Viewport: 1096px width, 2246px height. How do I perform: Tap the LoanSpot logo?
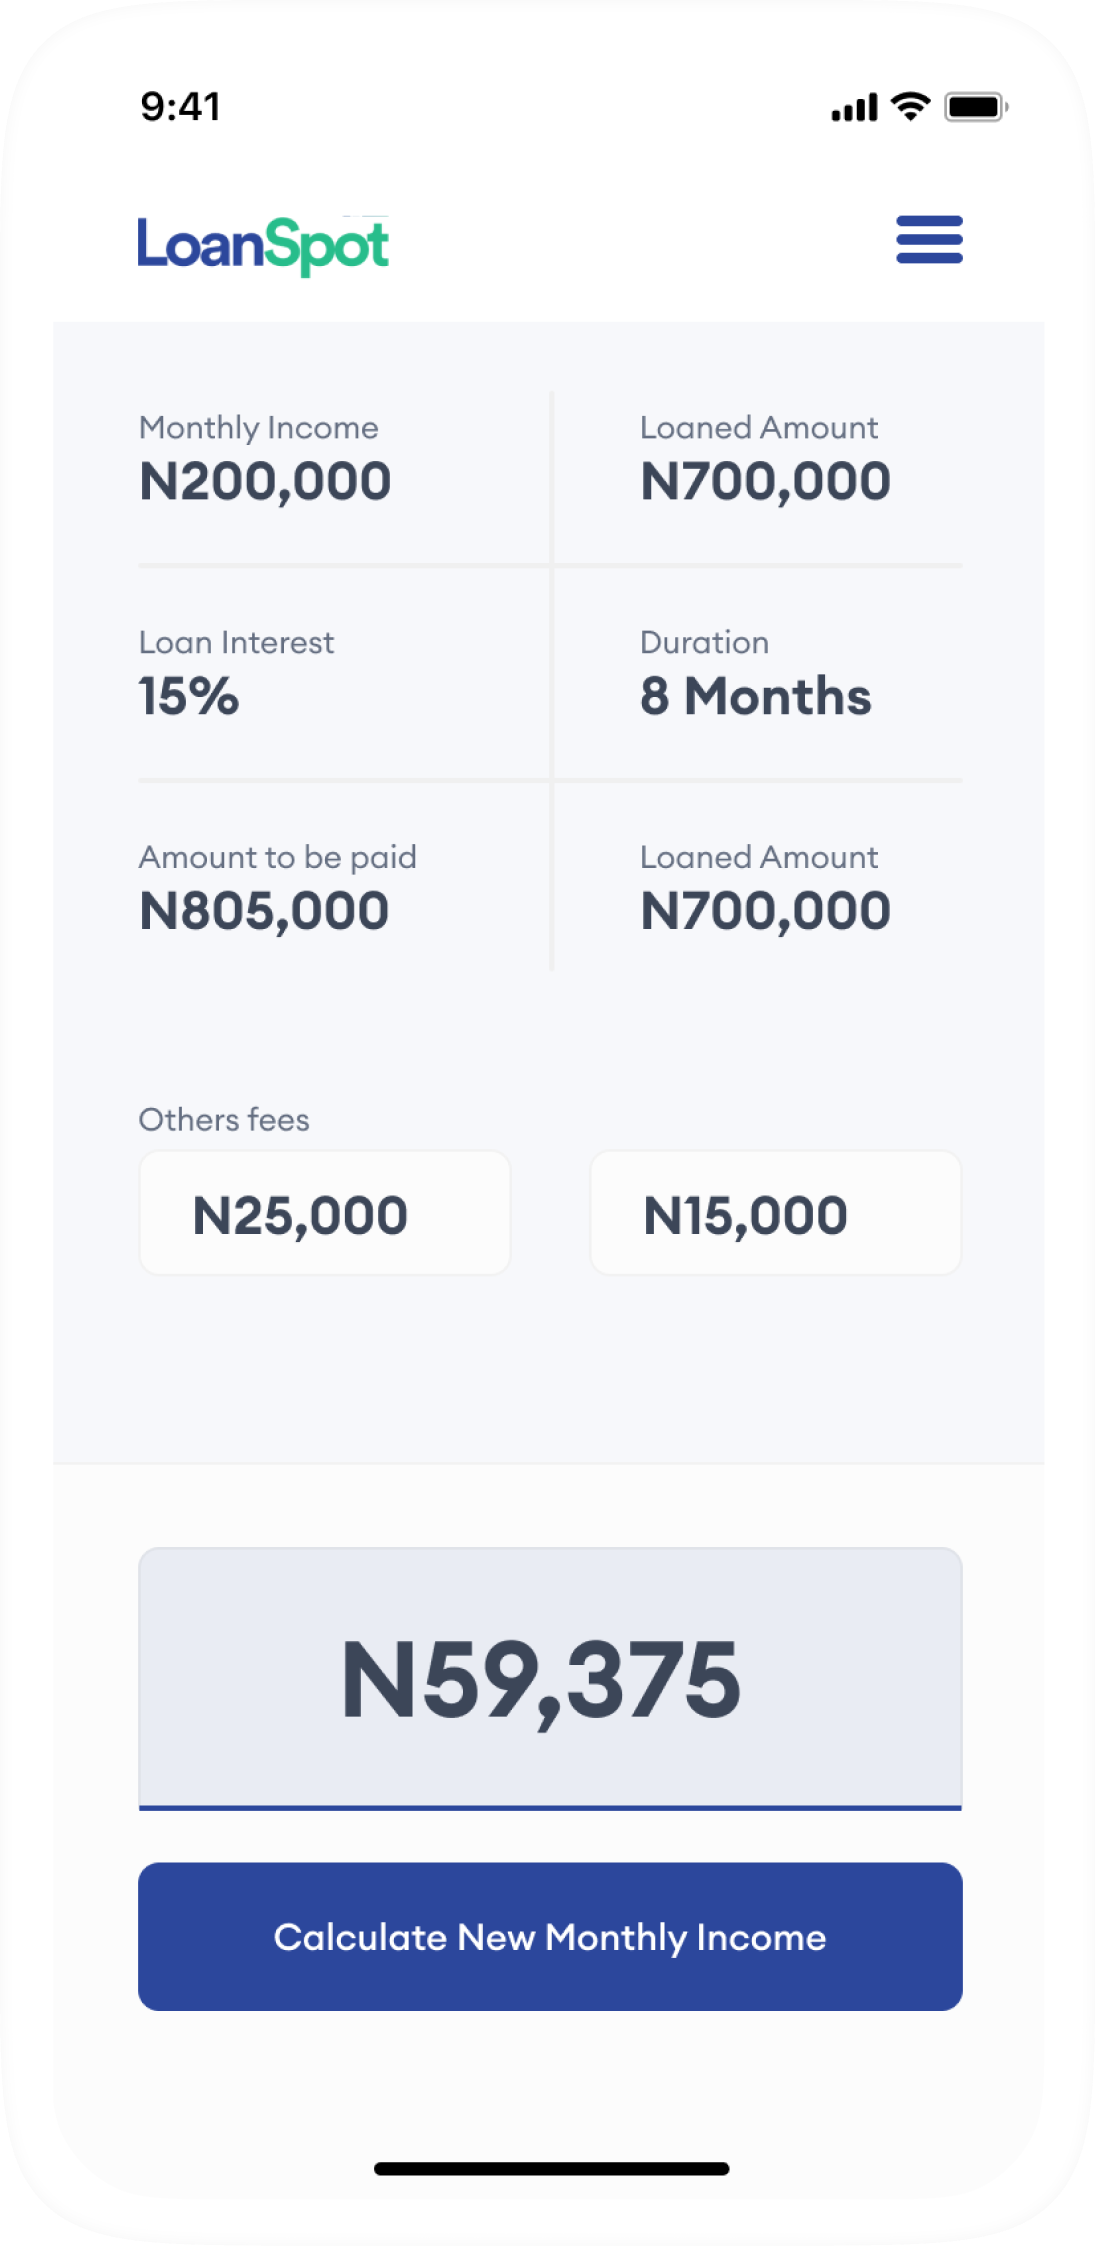263,245
